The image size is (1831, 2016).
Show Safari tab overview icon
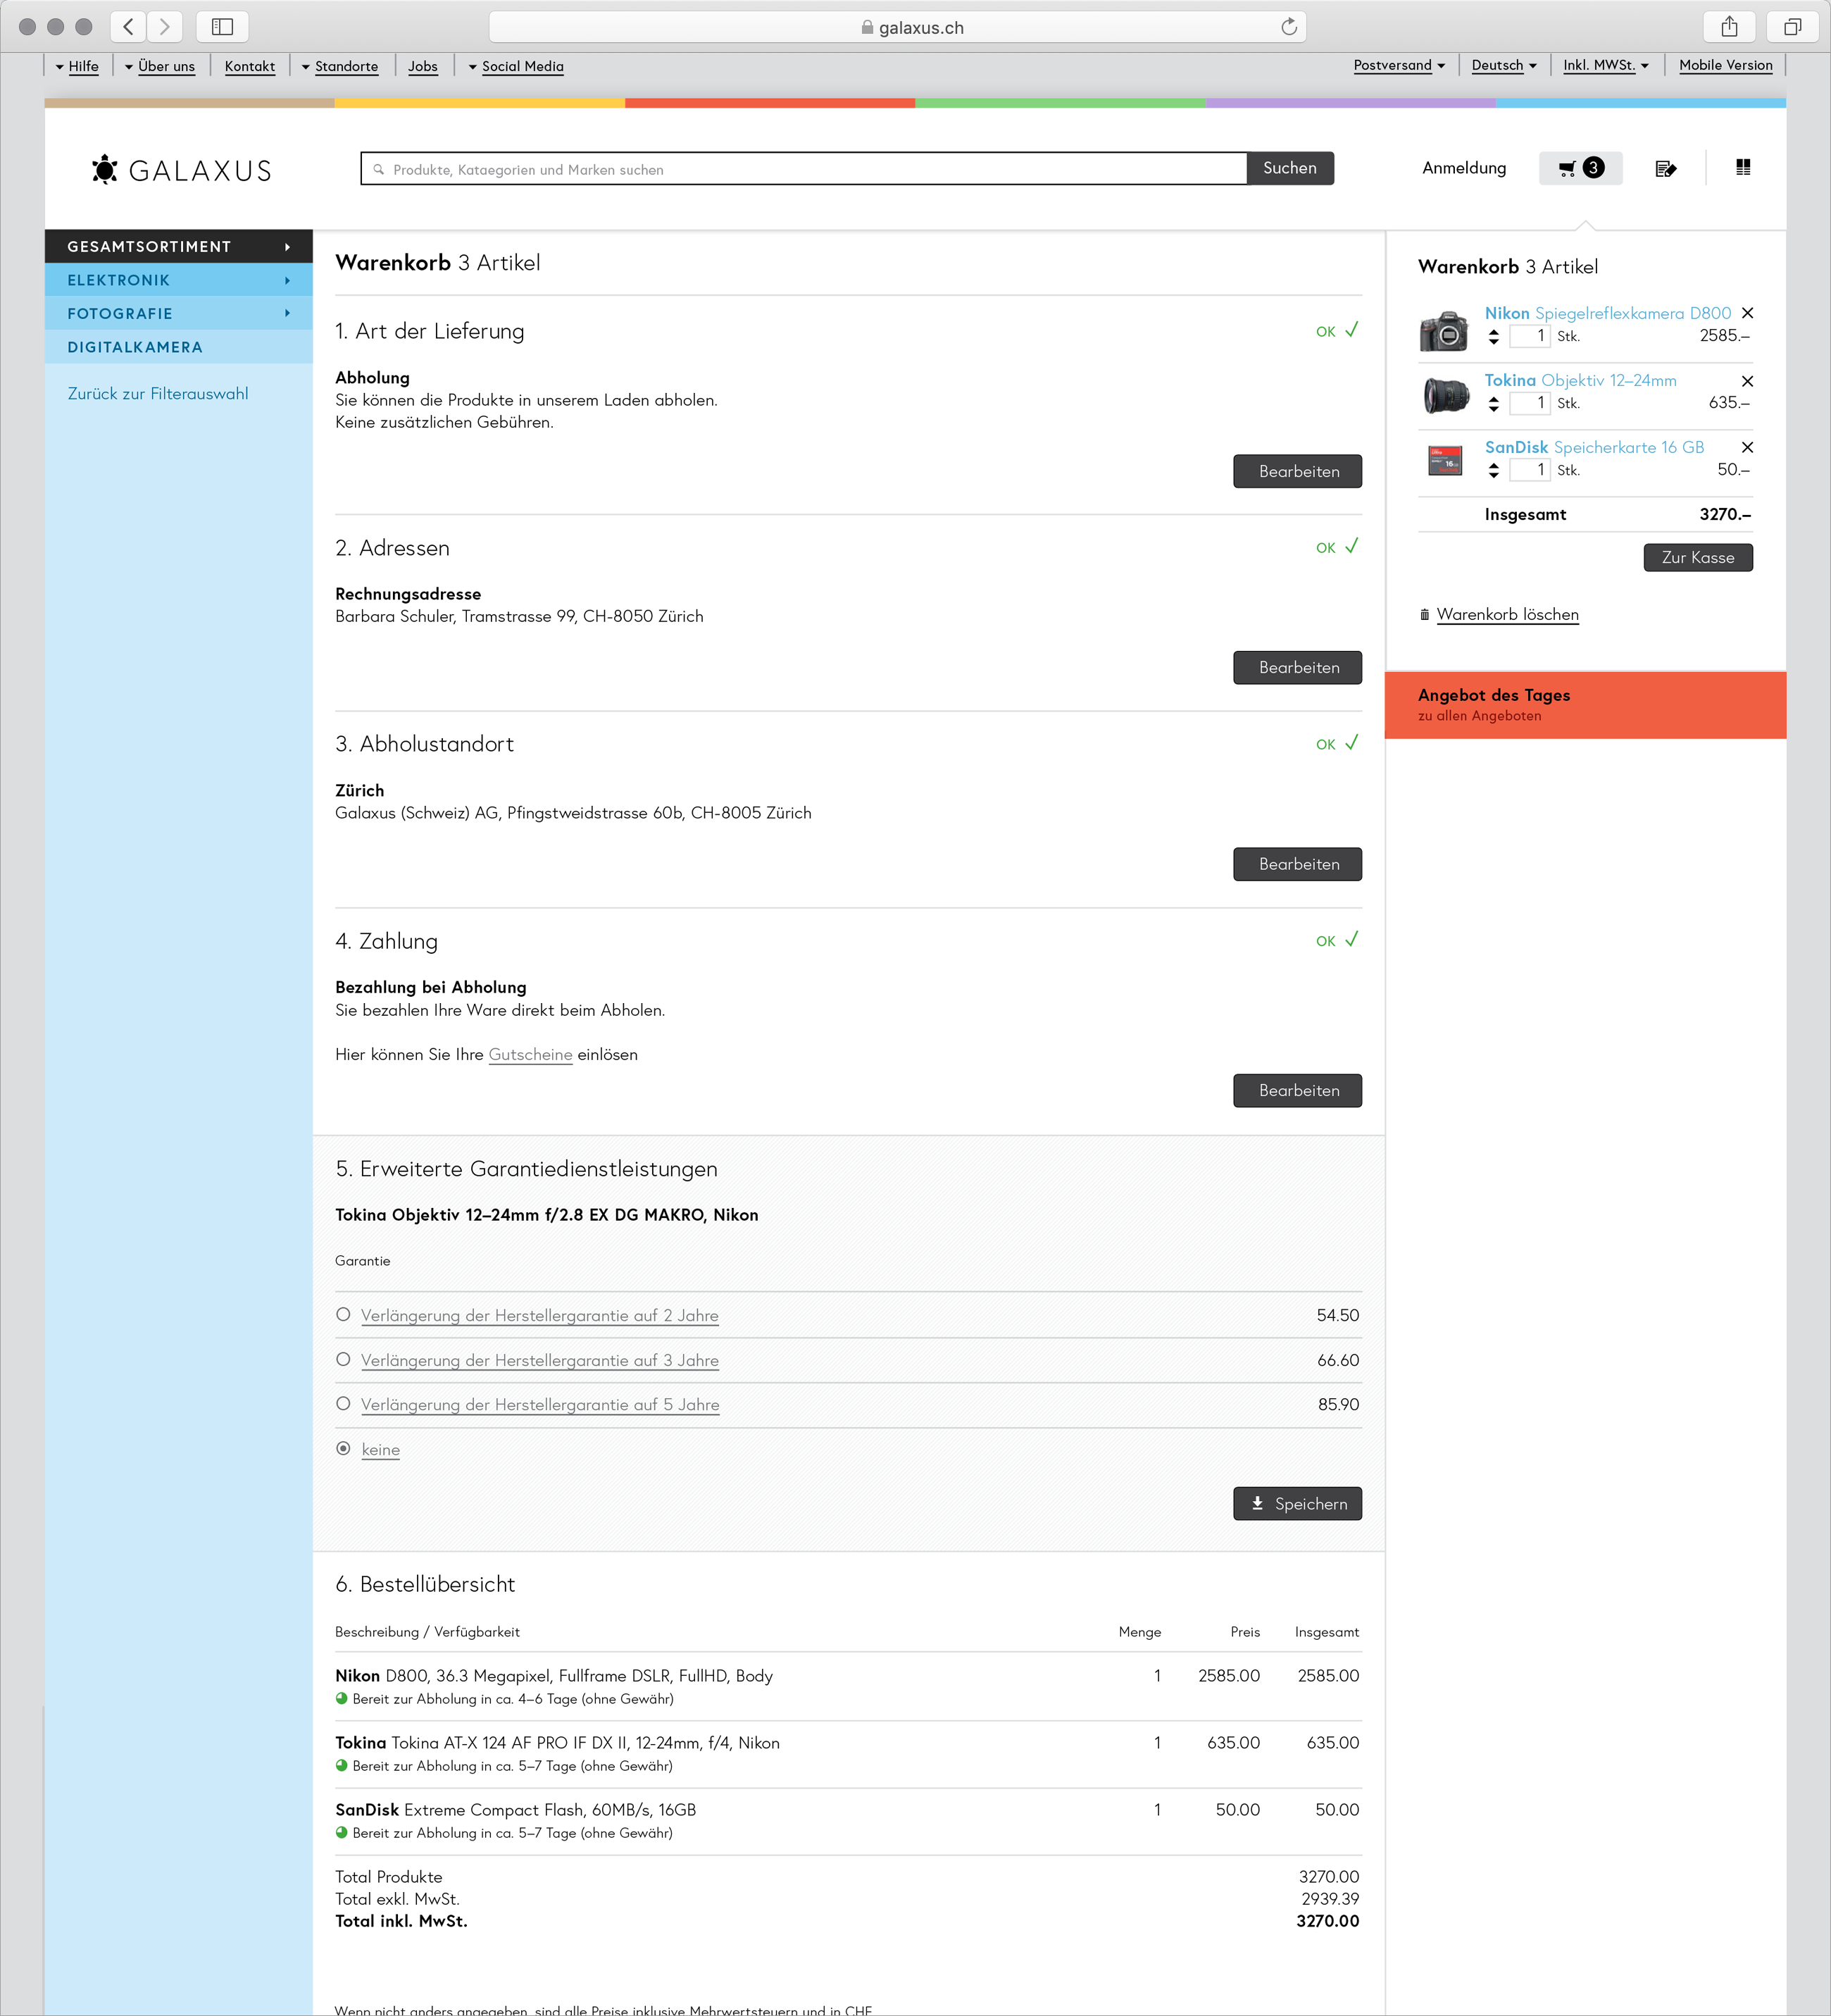click(1792, 27)
